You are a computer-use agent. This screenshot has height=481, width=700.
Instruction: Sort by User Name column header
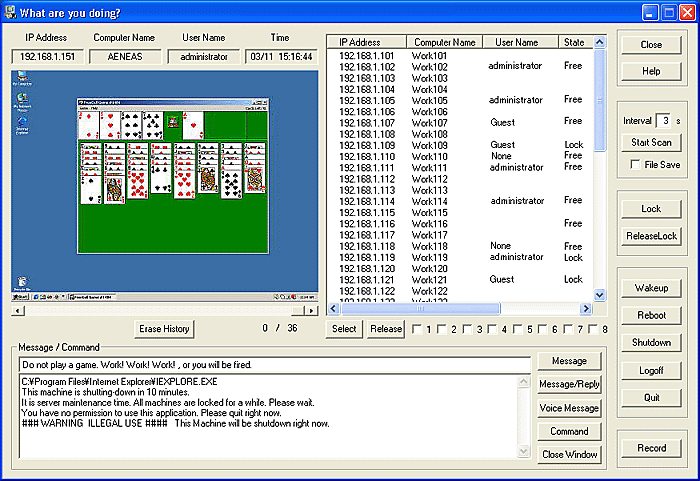(521, 42)
